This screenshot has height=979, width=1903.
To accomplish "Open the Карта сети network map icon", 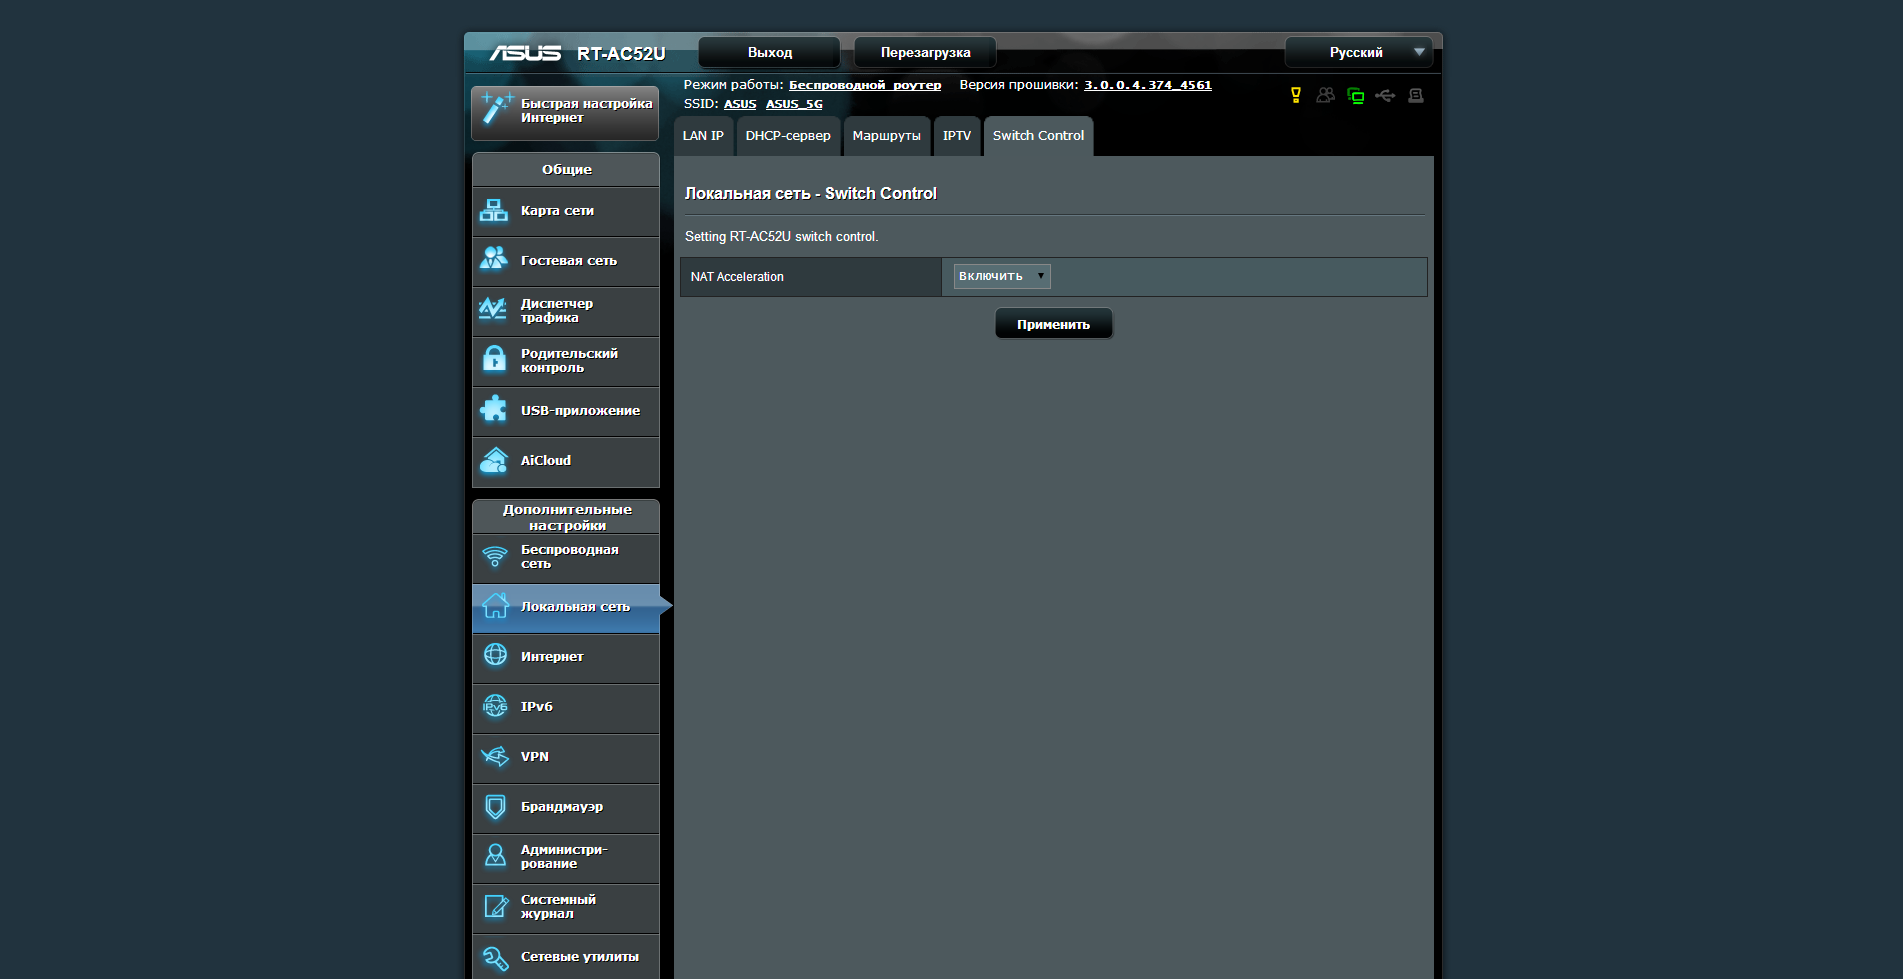I will [494, 210].
